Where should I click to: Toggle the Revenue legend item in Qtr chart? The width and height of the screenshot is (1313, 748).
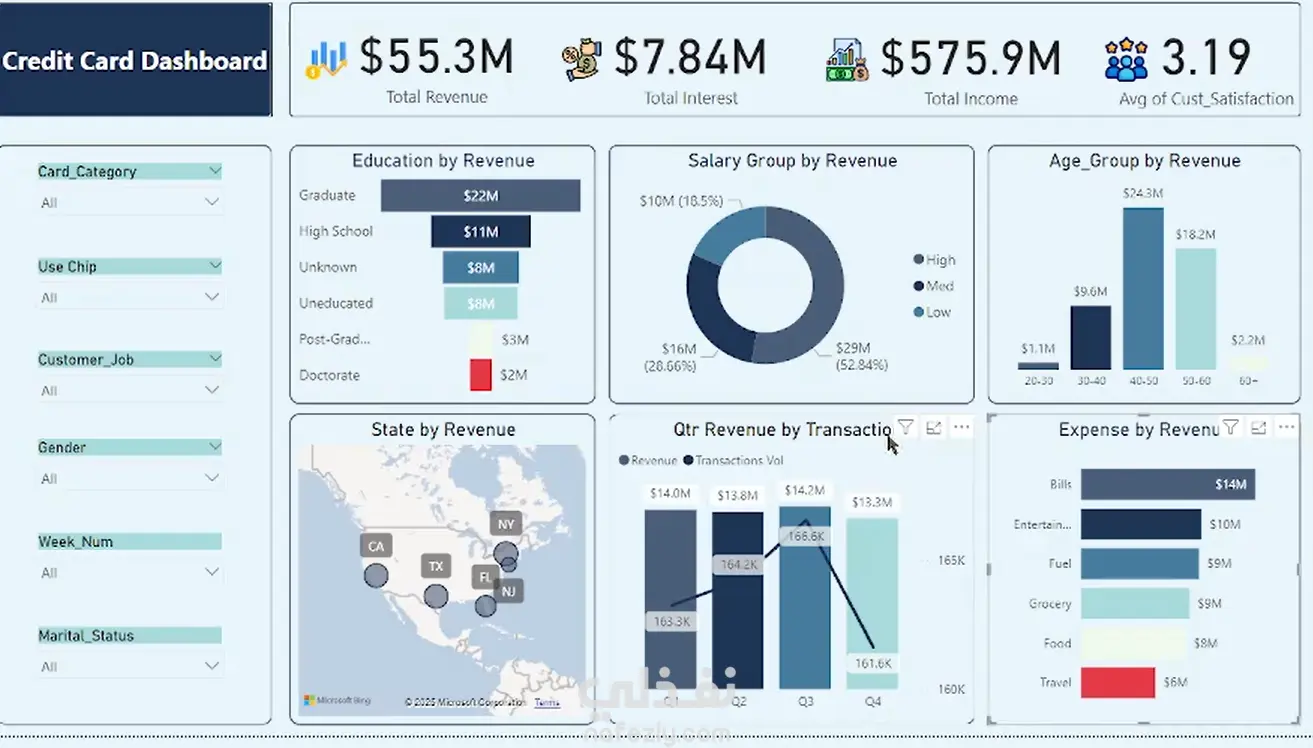click(648, 461)
